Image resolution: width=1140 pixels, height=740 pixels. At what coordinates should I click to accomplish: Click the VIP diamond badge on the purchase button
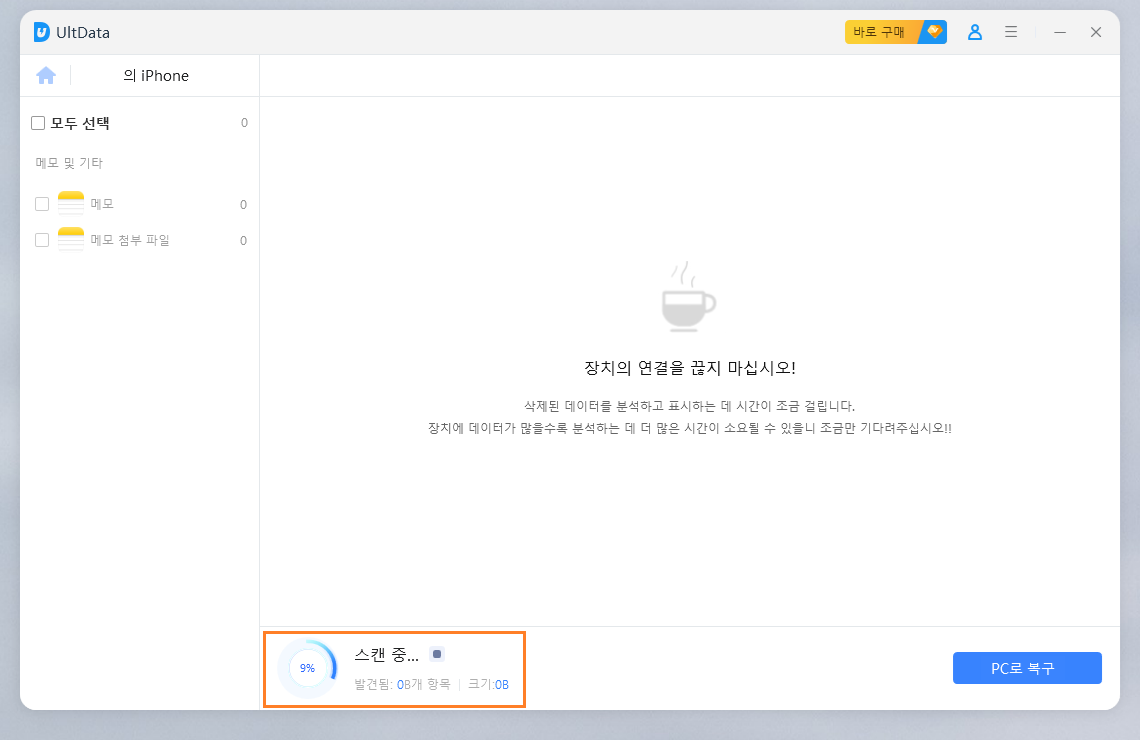click(932, 31)
